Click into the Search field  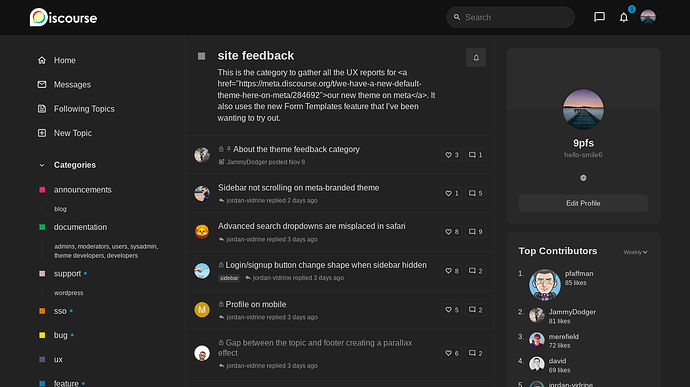510,17
